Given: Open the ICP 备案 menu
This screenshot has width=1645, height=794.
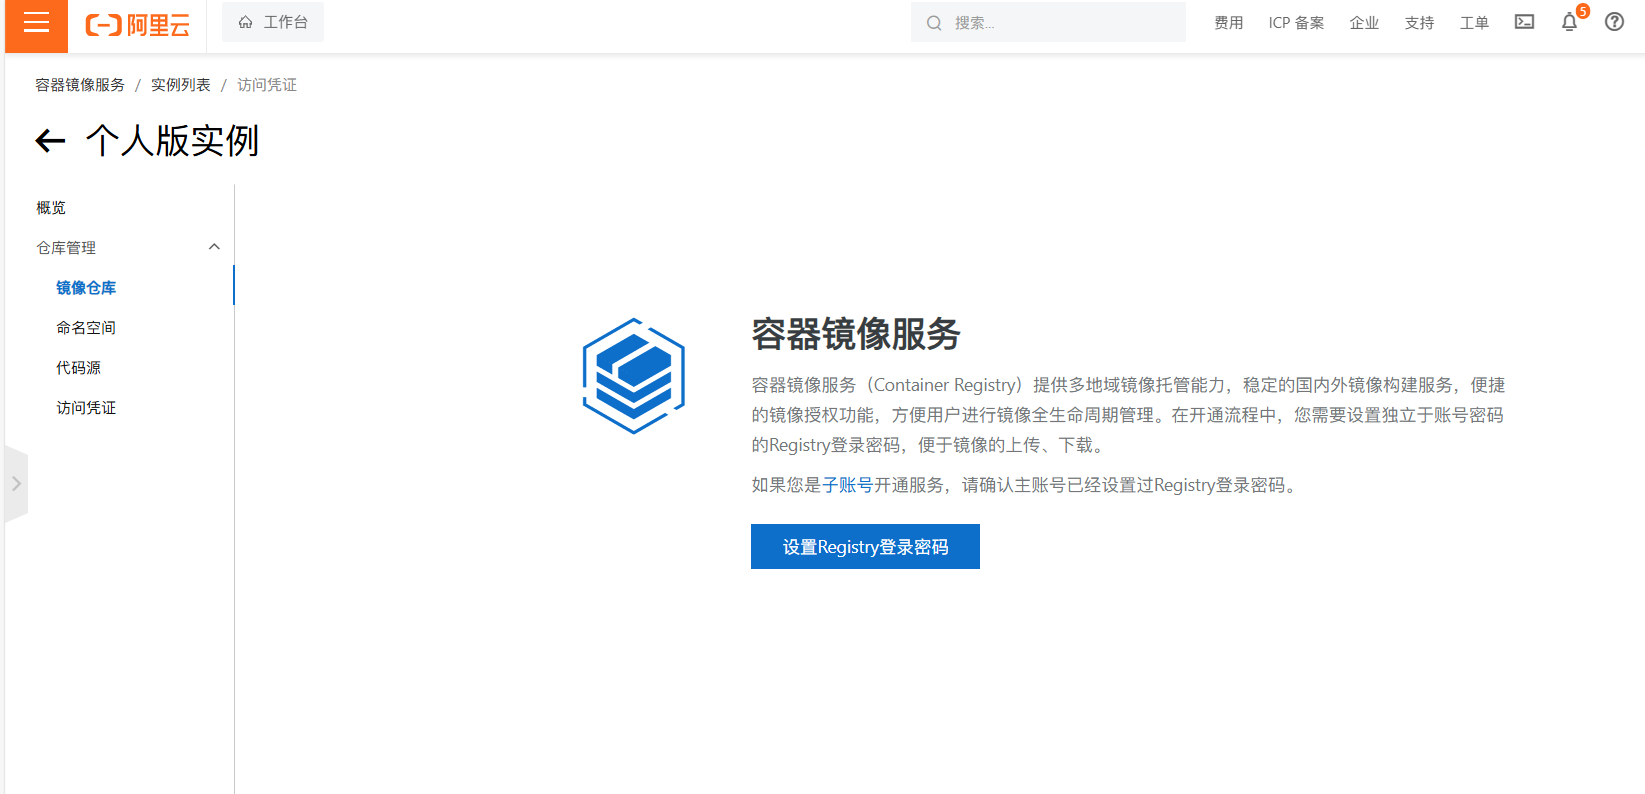Looking at the screenshot, I should click(x=1296, y=23).
